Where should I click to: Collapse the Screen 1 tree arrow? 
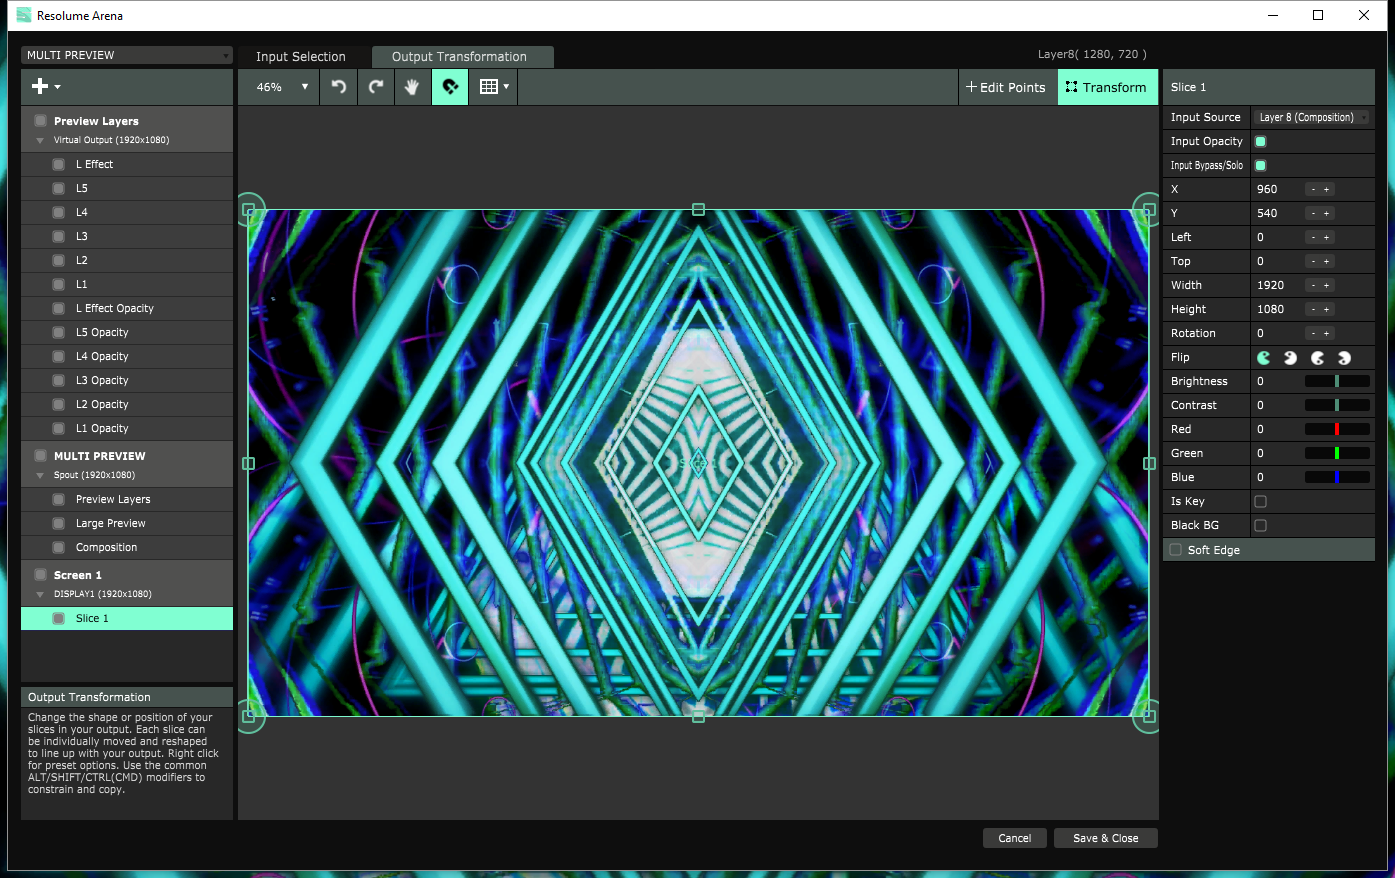[40, 594]
